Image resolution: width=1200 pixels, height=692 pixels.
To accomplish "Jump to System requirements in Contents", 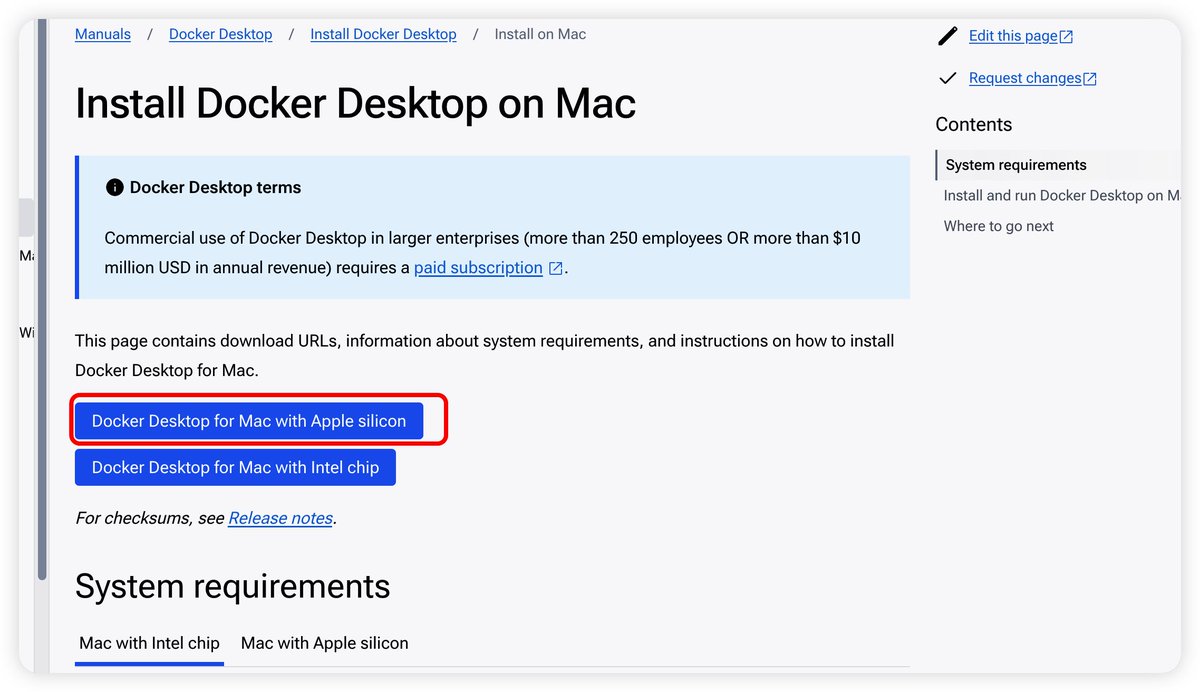I will tap(1016, 165).
